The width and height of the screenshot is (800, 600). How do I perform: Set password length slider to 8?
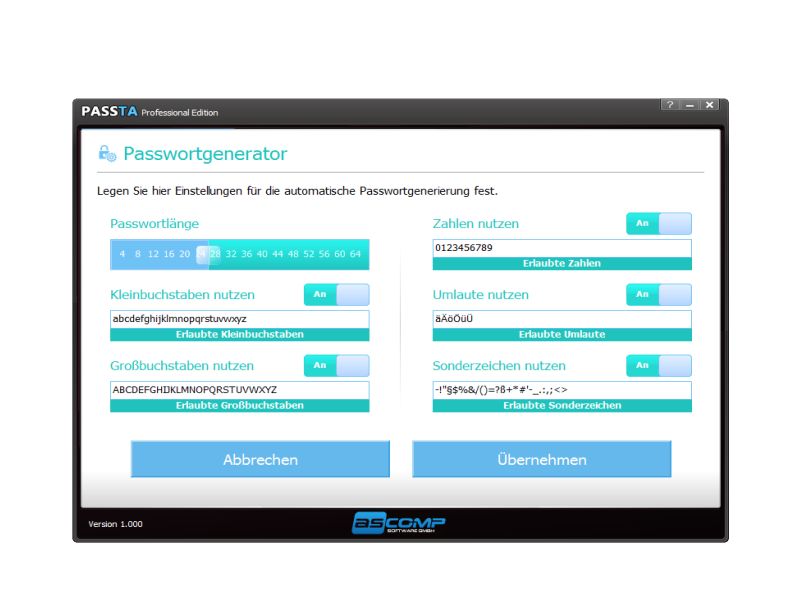coord(138,254)
